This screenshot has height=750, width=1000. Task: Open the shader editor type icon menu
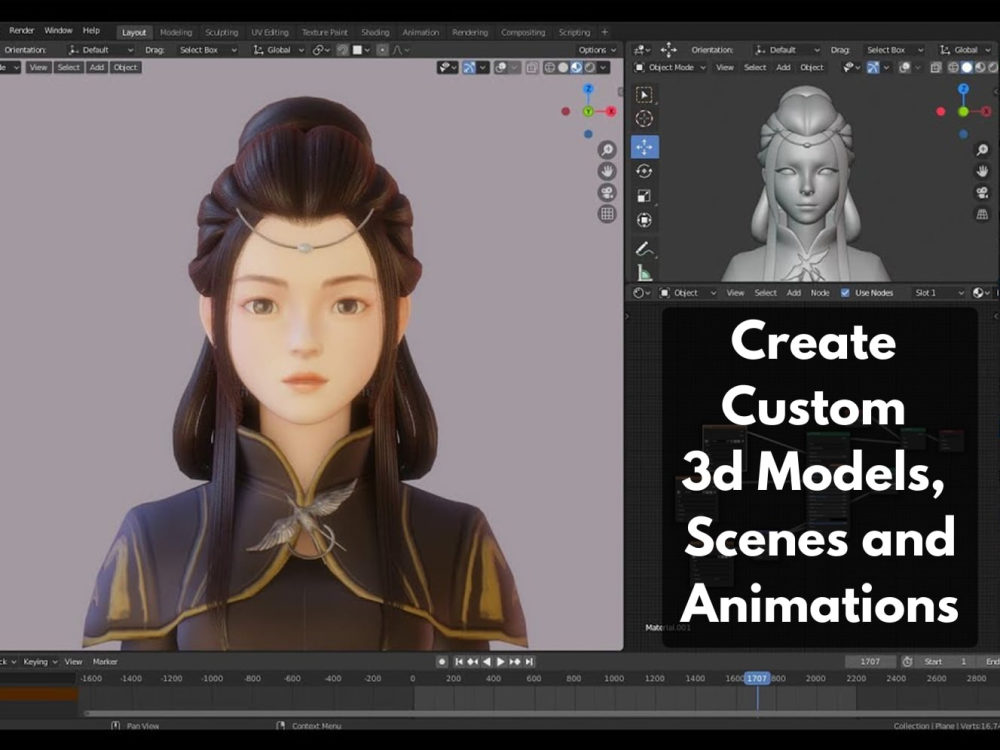click(x=641, y=293)
